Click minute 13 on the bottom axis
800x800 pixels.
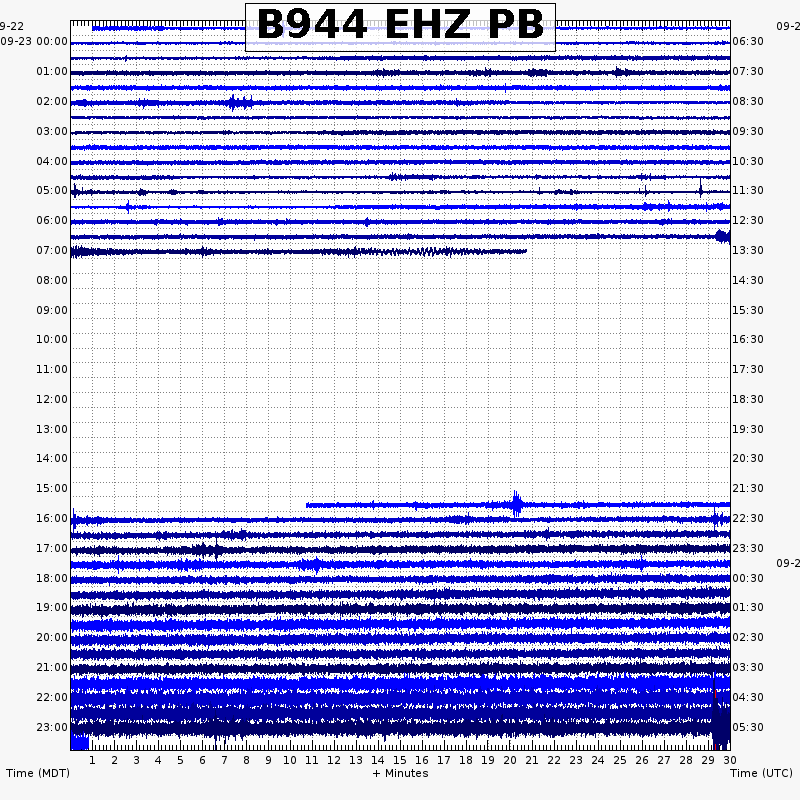[356, 760]
